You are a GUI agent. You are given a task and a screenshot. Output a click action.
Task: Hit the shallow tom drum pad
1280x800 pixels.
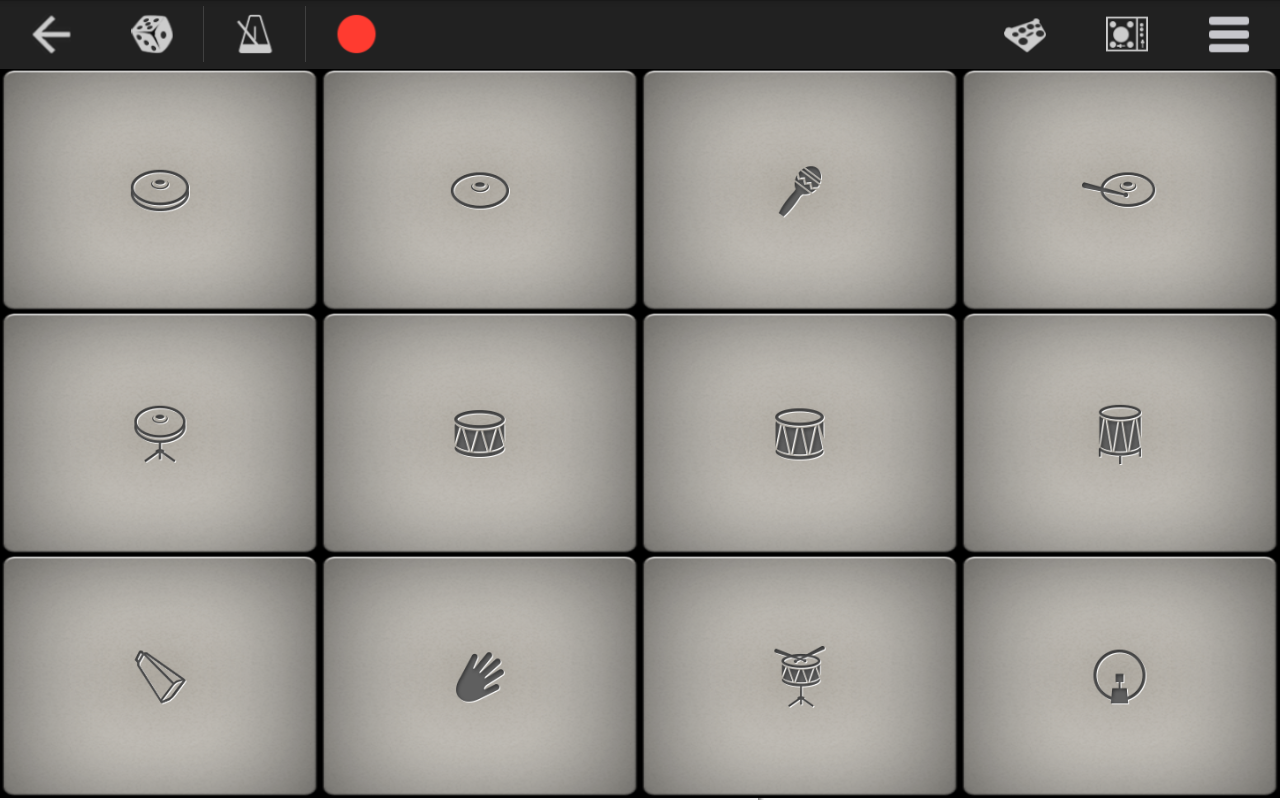click(480, 433)
